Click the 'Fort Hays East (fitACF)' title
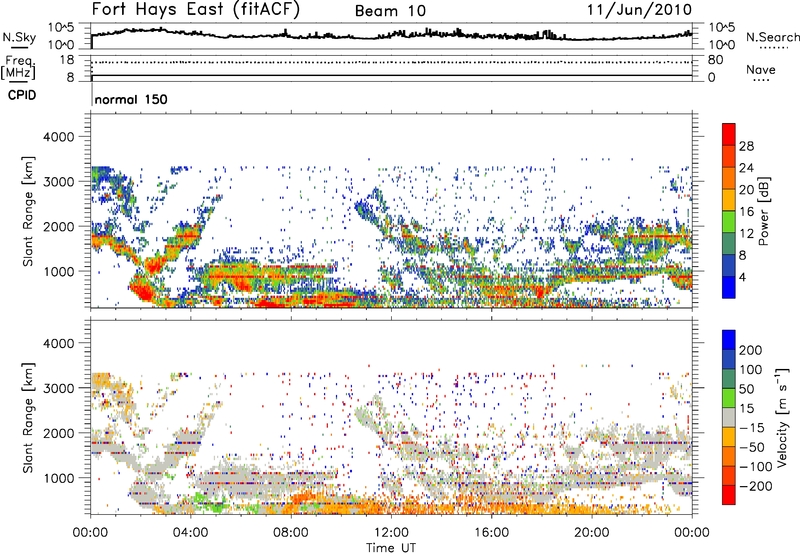Image resolution: width=800 pixels, height=554 pixels. pos(196,10)
